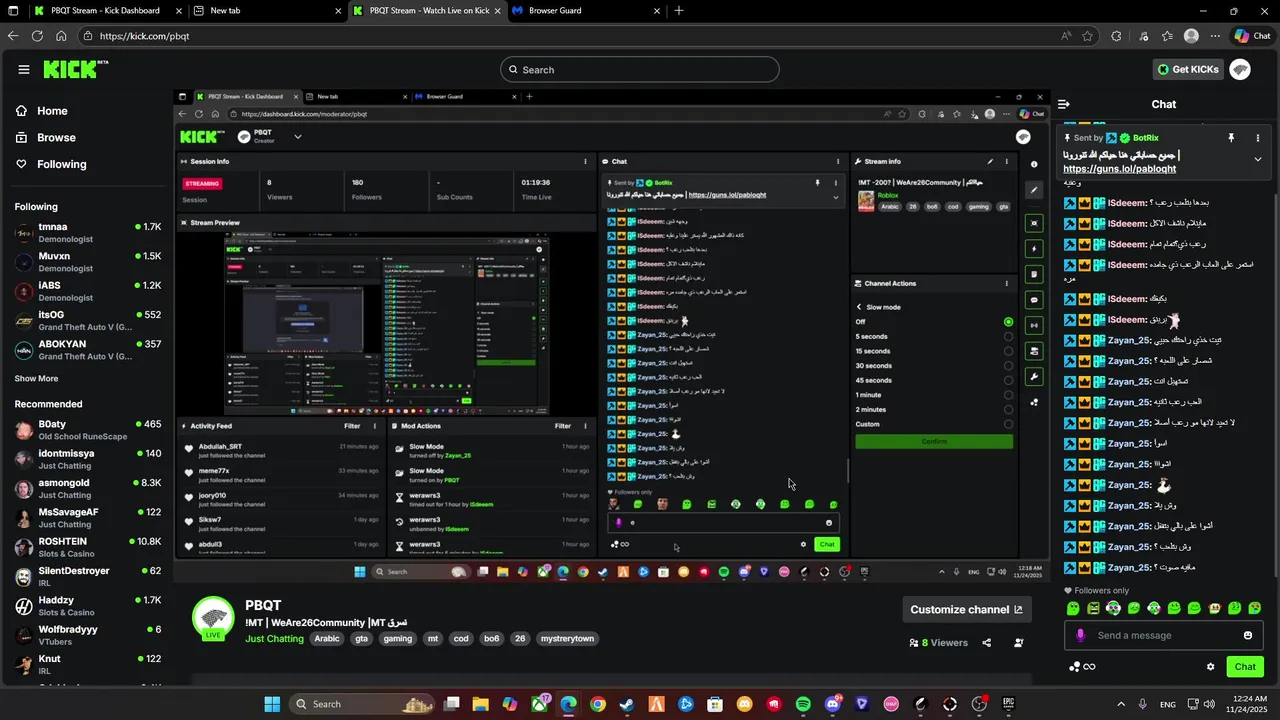Open the Kick hamburger menu
This screenshot has height=720, width=1280.
(x=24, y=70)
